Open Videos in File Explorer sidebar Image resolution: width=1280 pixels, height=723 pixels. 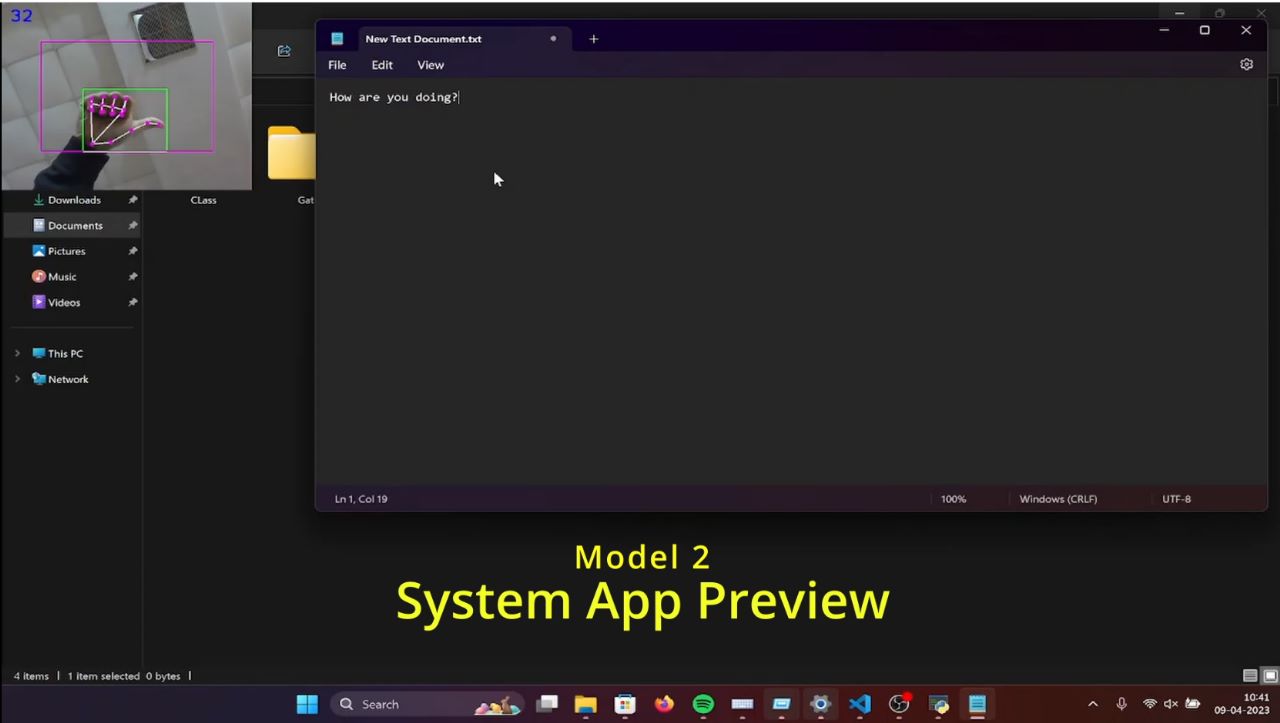tap(62, 302)
